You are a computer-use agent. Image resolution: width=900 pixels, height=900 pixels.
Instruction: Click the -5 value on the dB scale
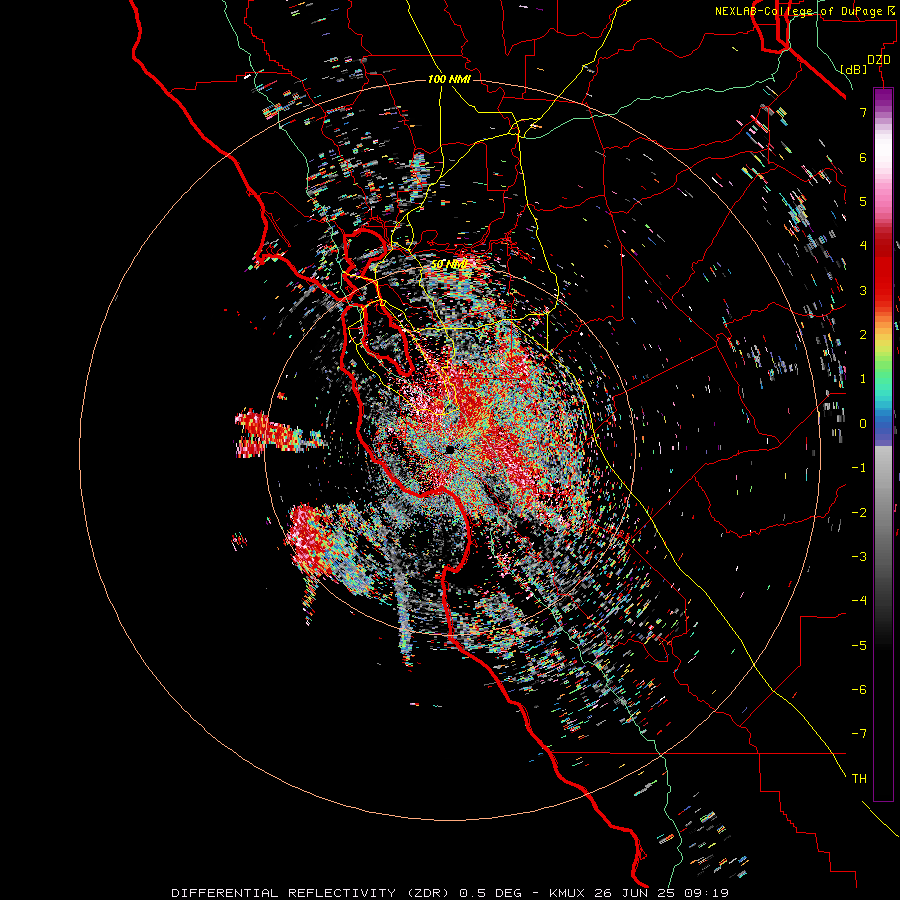tap(859, 646)
